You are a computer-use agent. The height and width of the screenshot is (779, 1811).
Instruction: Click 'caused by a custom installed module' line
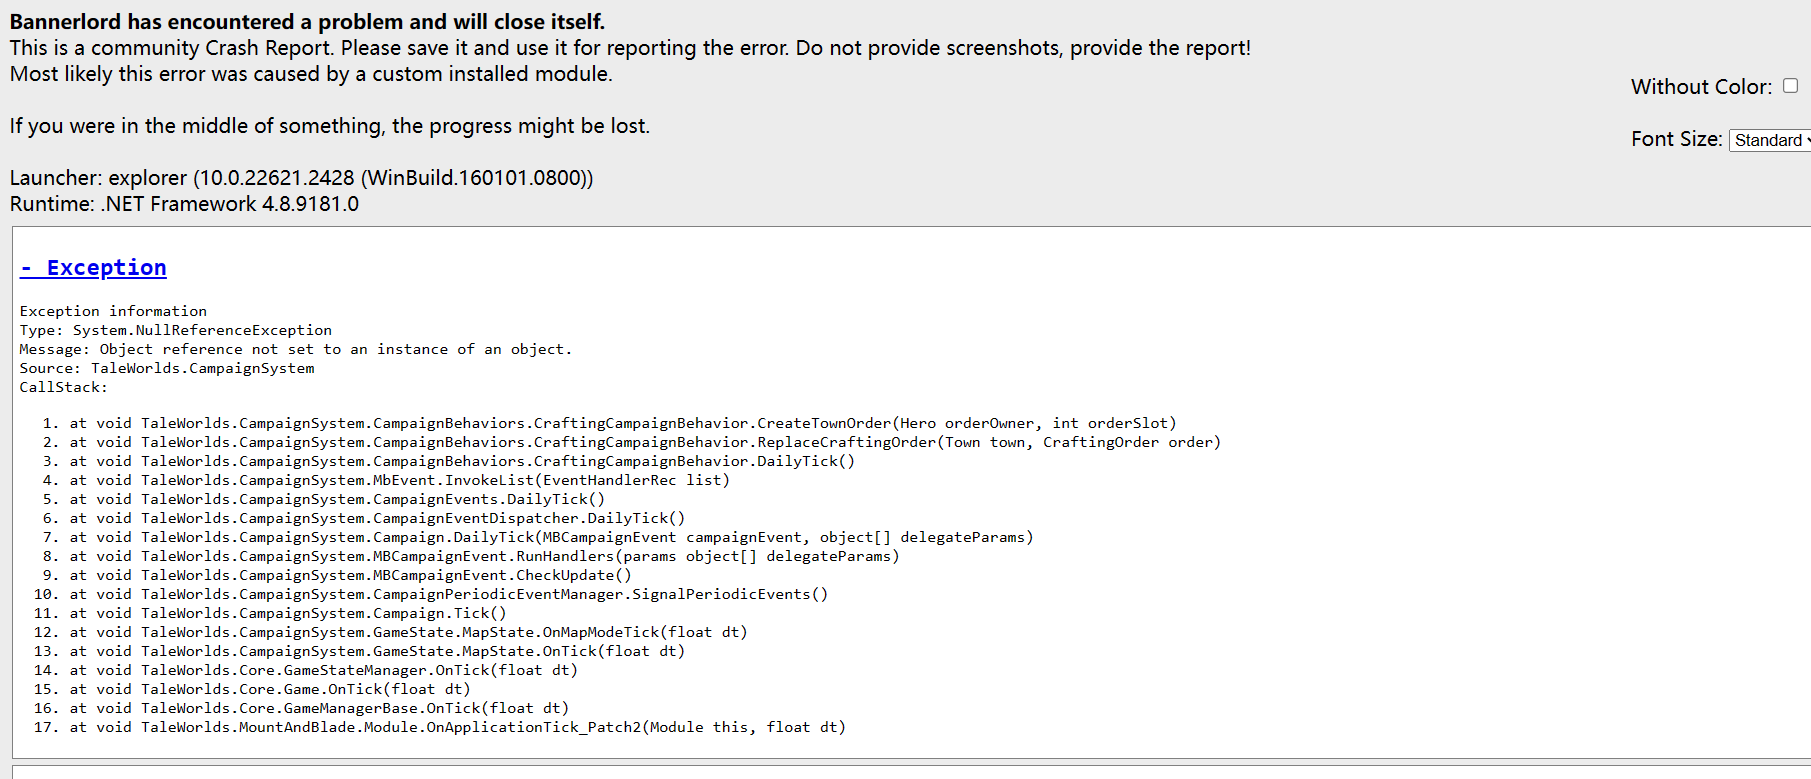(x=311, y=74)
